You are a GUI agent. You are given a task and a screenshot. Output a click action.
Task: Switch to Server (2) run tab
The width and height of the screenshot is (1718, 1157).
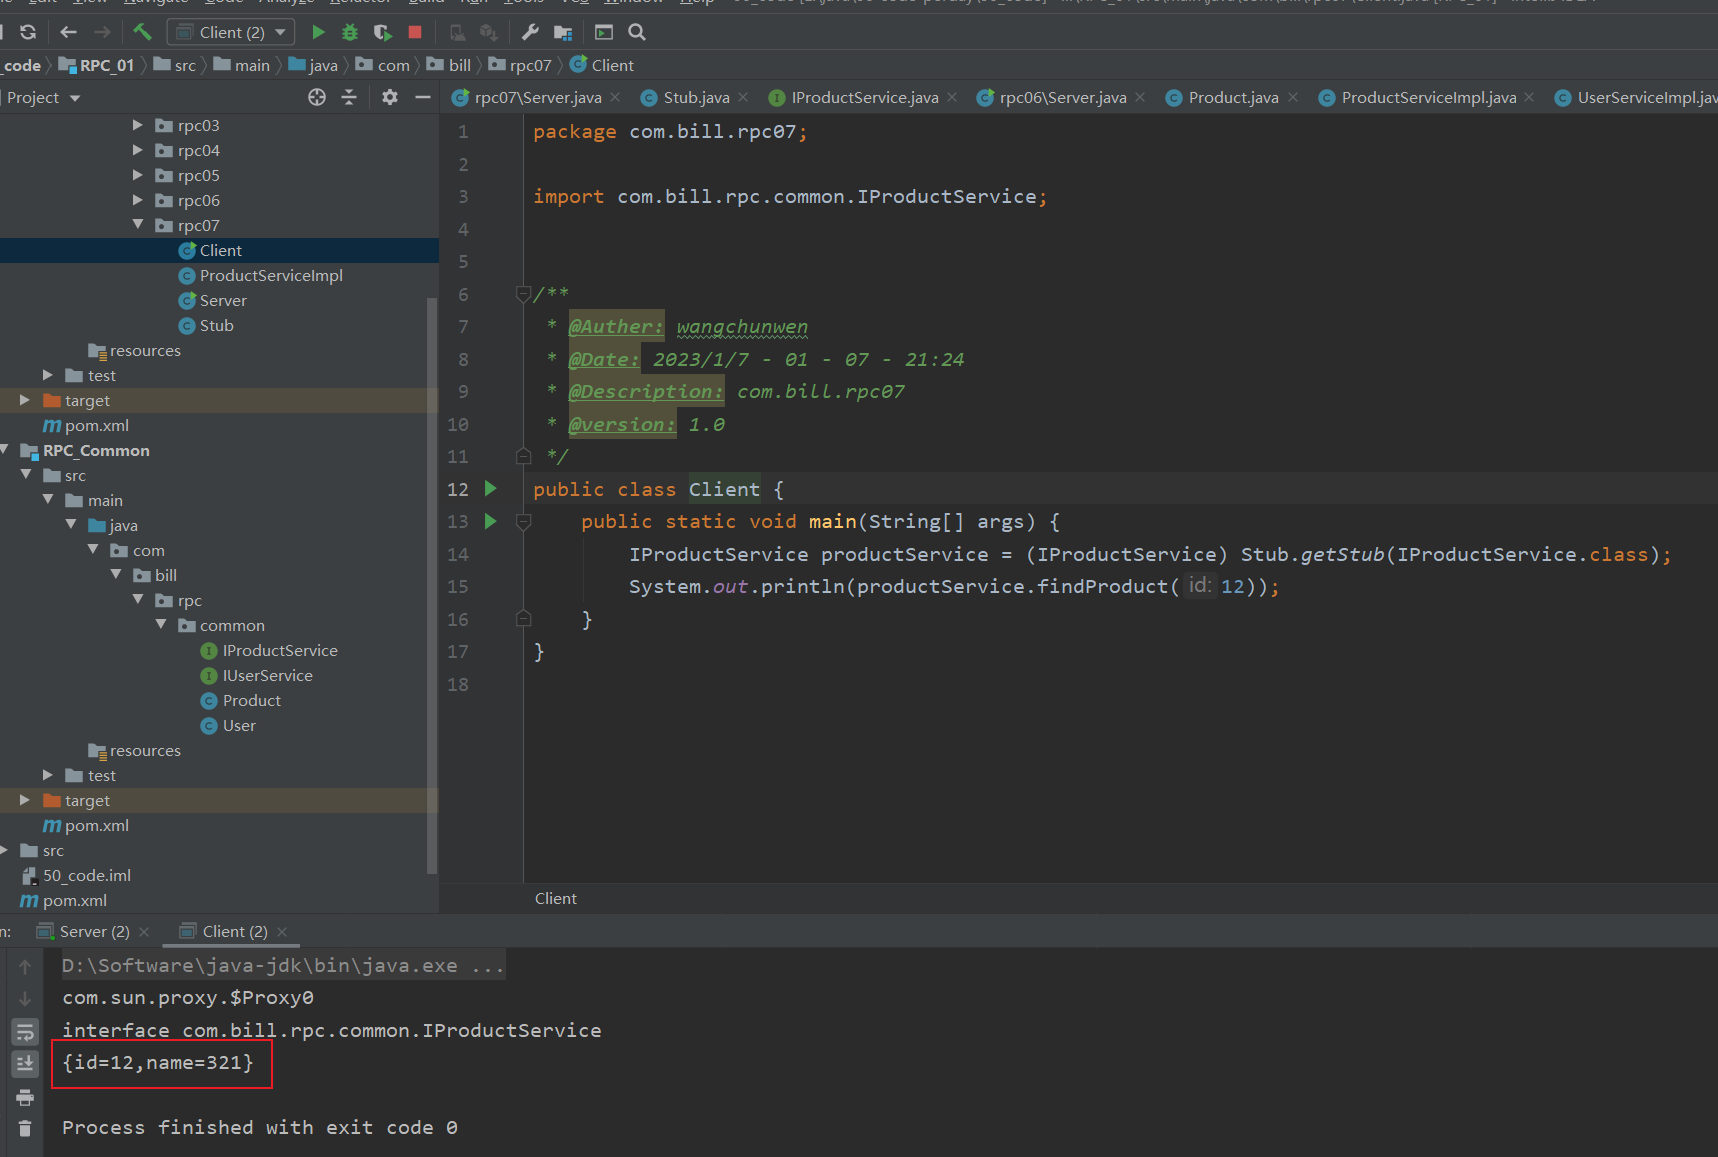tap(94, 931)
